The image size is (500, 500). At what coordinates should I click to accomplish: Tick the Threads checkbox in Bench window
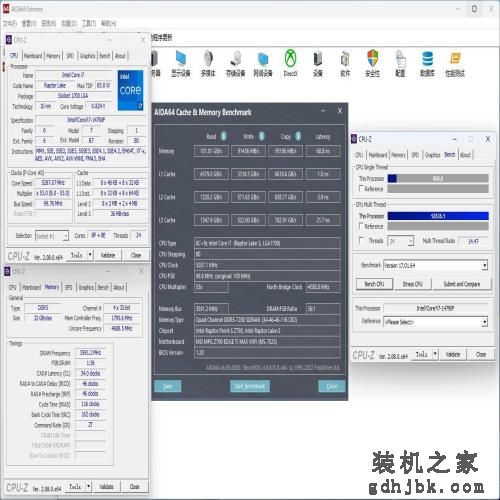pyautogui.click(x=361, y=240)
